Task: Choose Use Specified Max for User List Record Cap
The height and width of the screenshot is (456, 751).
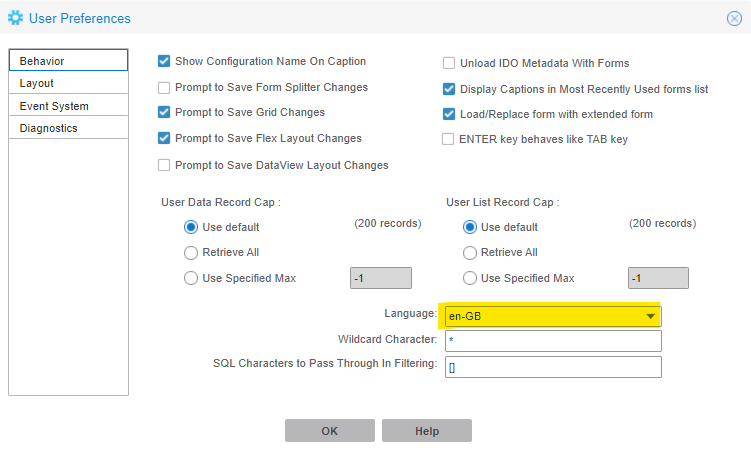Action: 470,278
